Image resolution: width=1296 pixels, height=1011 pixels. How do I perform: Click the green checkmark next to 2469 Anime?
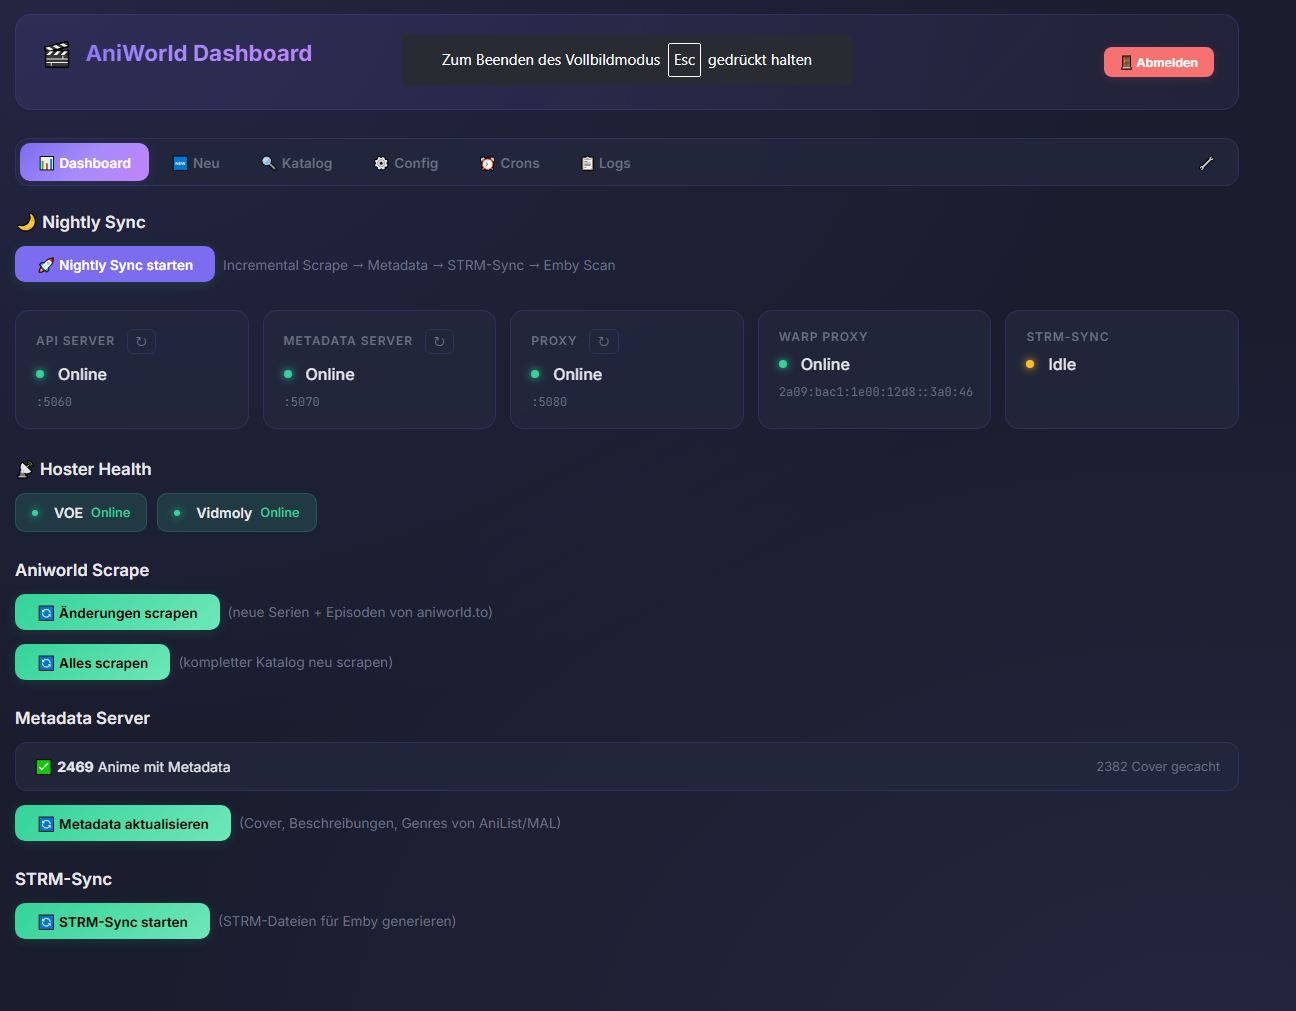pyautogui.click(x=43, y=767)
